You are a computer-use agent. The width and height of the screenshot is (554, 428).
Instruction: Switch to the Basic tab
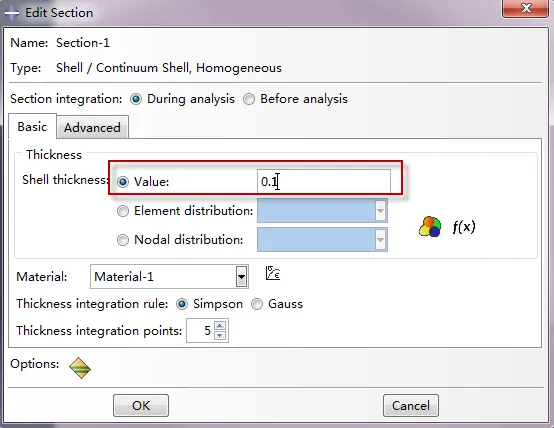32,127
